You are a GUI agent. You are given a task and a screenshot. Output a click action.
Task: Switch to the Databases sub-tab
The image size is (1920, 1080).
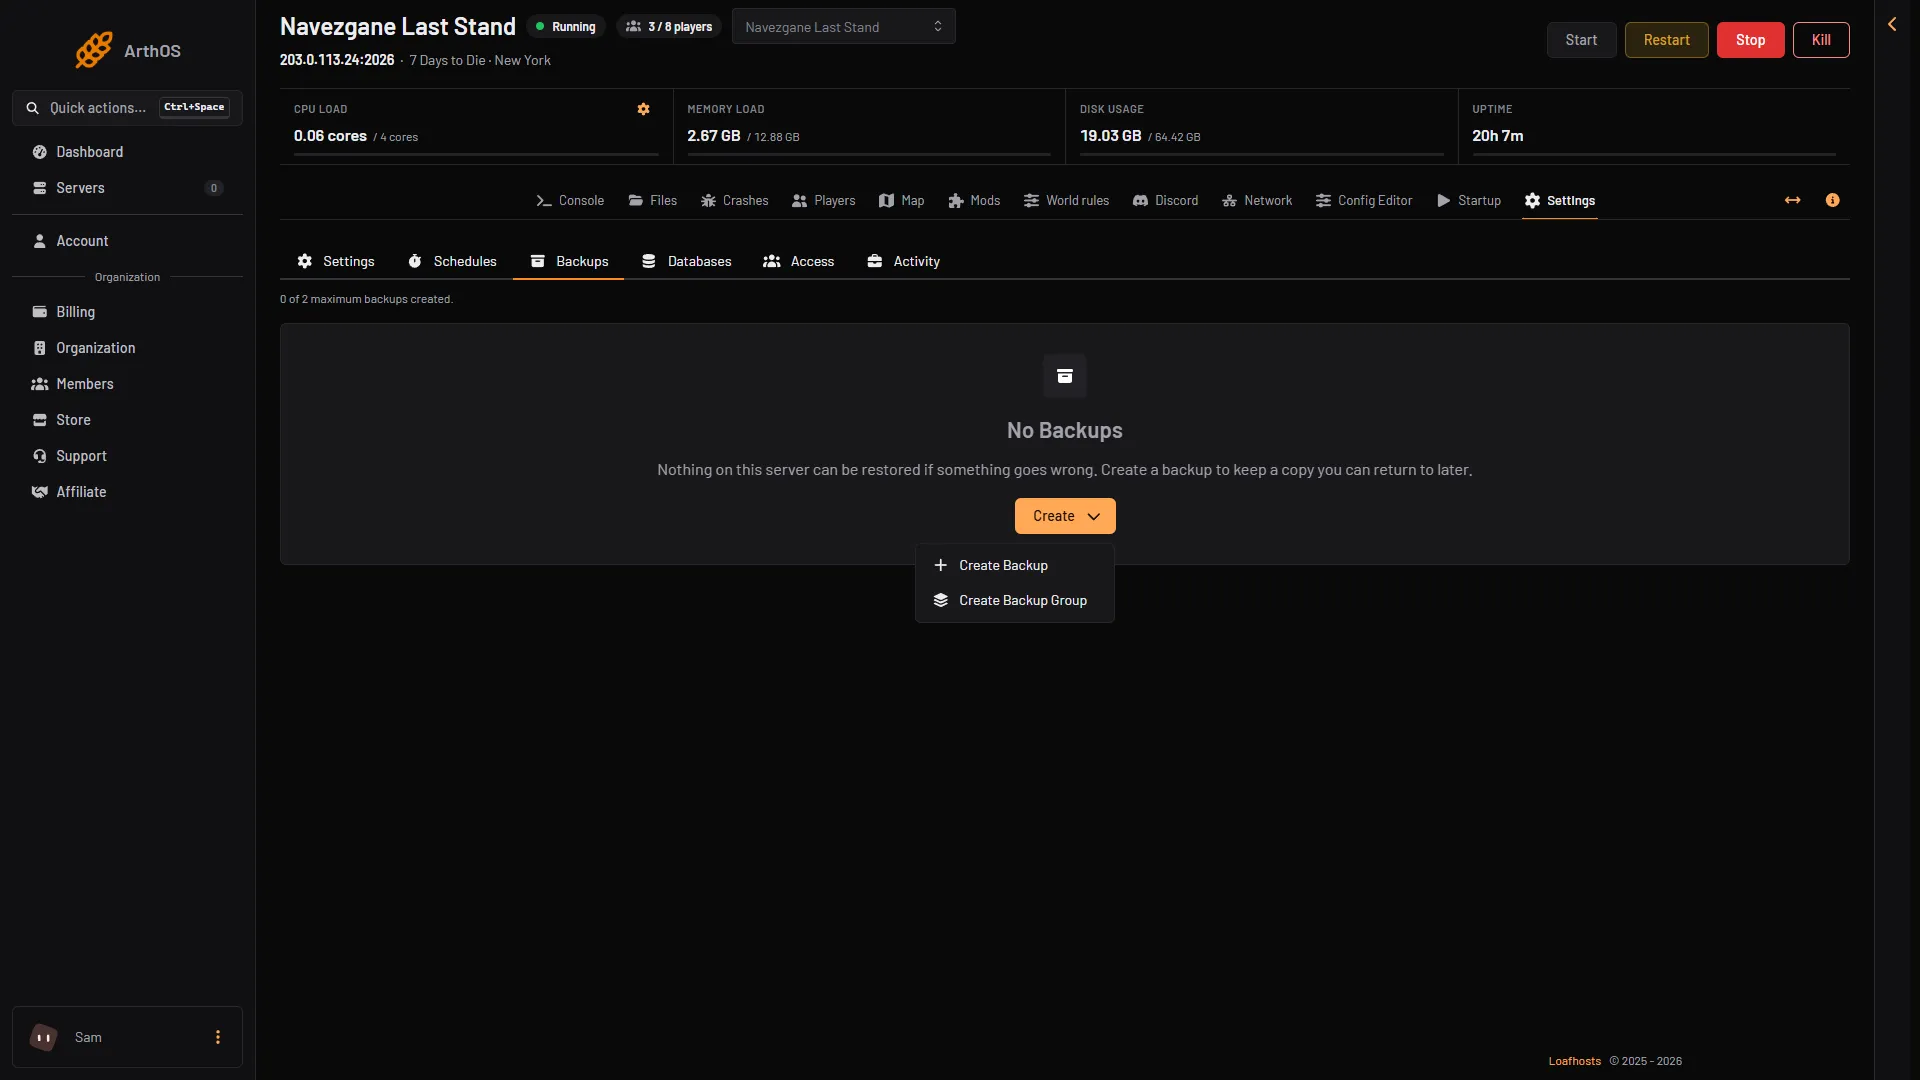pyautogui.click(x=686, y=261)
